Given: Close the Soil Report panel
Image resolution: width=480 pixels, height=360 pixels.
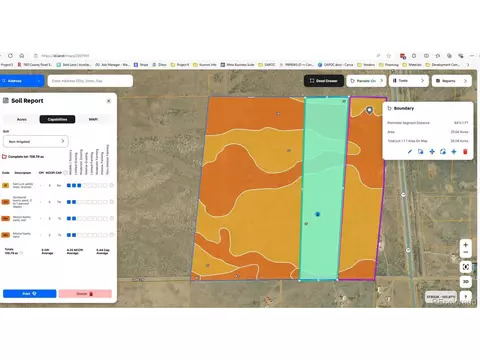Looking at the screenshot, I should [109, 101].
